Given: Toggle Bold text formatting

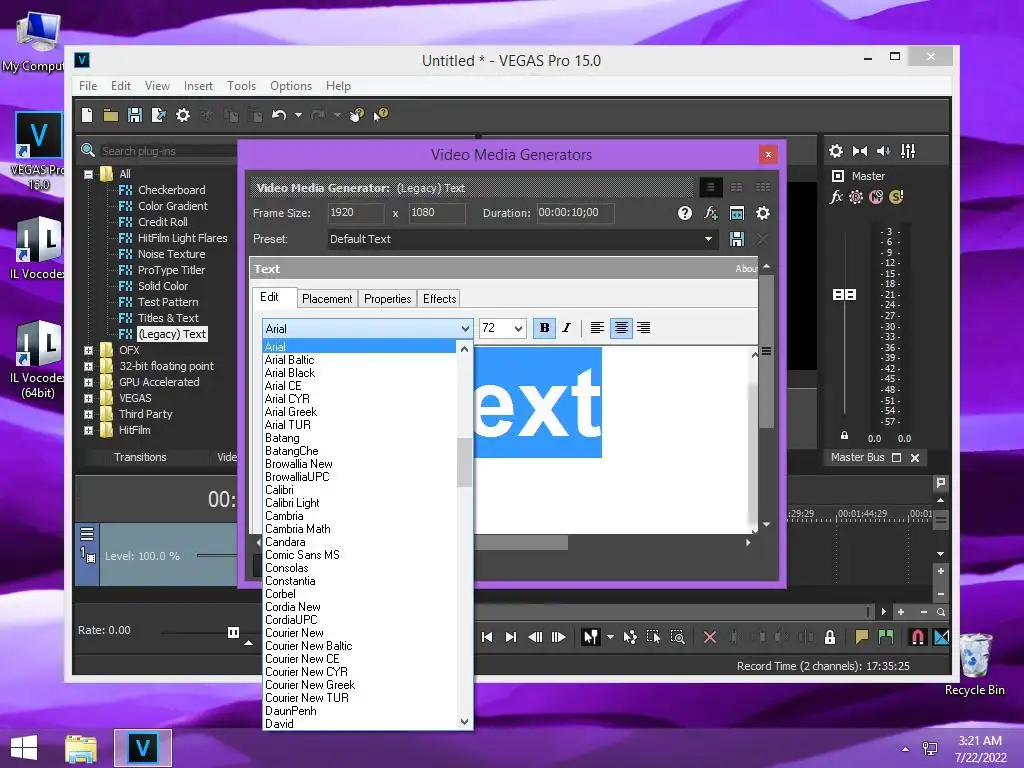Looking at the screenshot, I should (544, 328).
